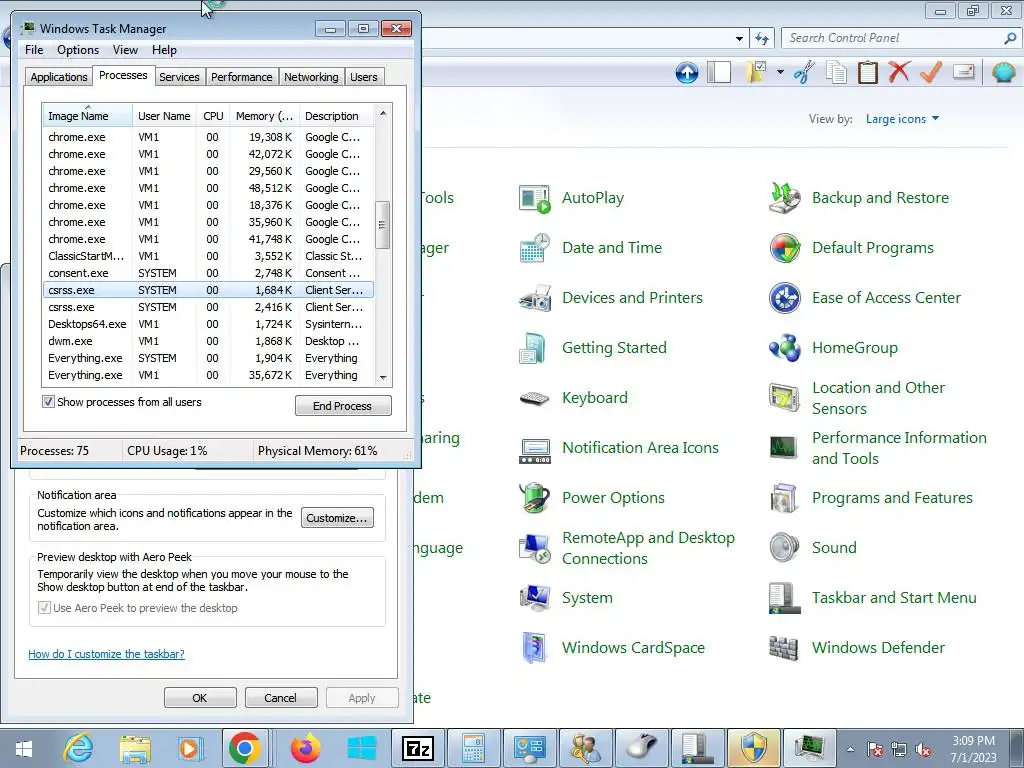
Task: Open the Task Manager File menu
Action: click(x=34, y=50)
